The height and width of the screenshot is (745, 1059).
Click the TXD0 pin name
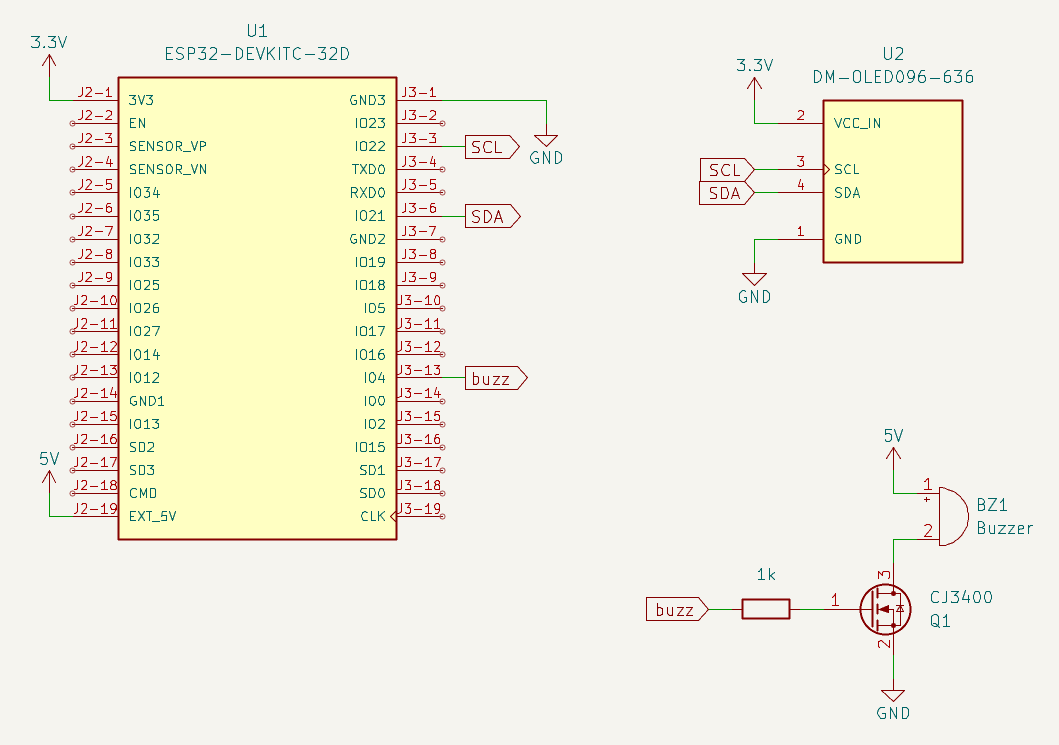coord(368,170)
